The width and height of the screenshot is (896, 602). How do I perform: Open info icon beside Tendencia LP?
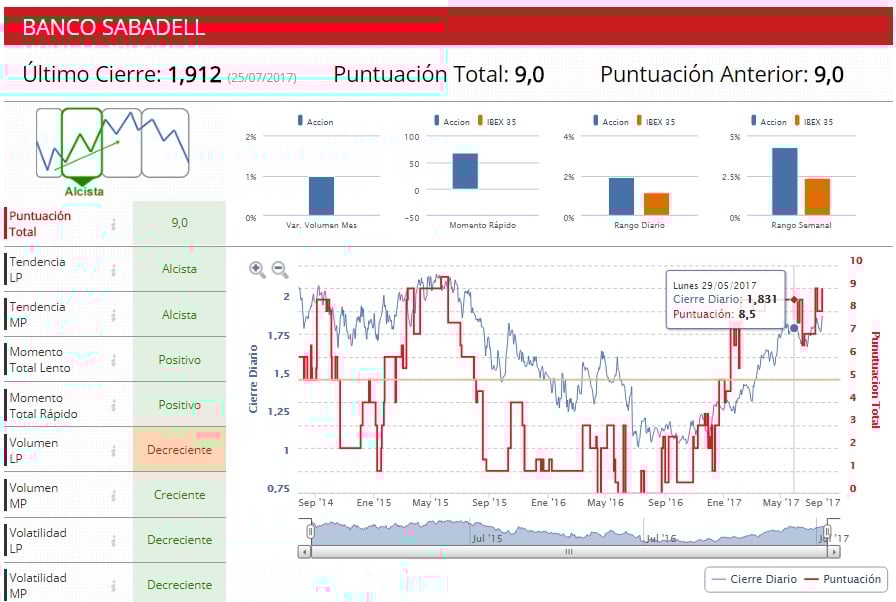[114, 270]
